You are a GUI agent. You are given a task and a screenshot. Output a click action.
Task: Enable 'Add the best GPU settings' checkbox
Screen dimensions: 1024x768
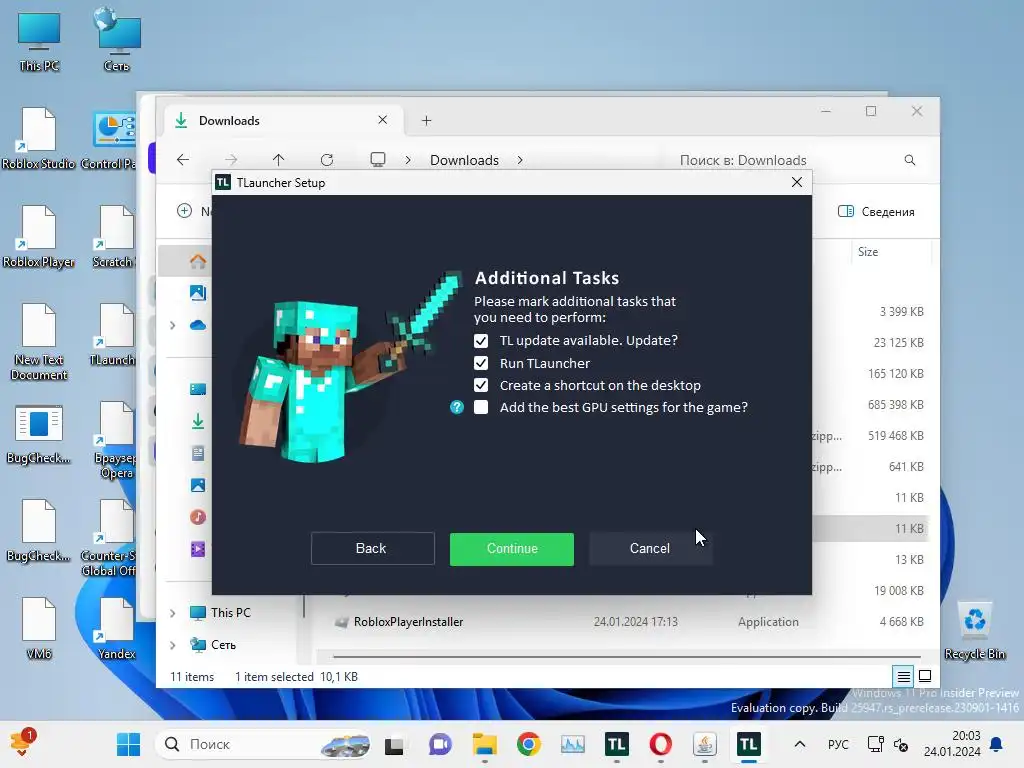click(481, 408)
